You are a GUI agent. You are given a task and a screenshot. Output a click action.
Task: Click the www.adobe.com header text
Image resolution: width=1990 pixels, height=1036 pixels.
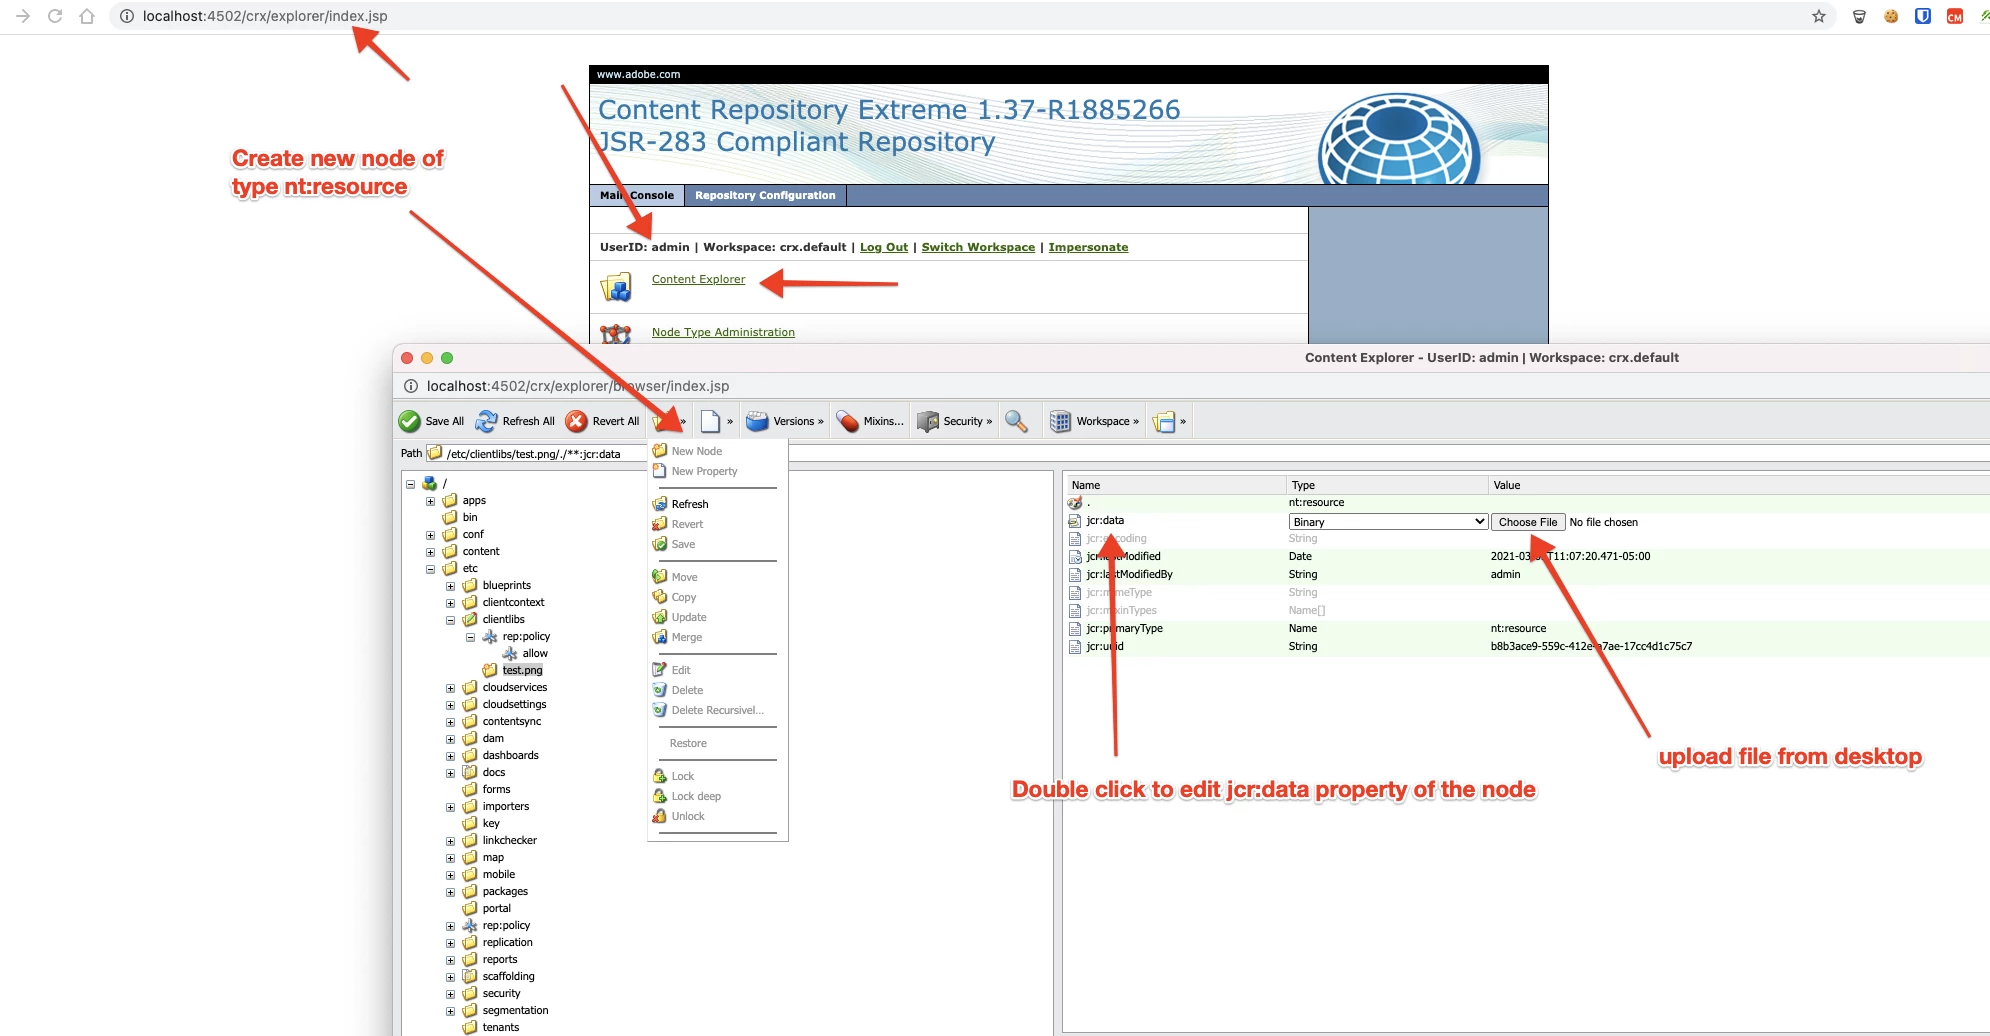pyautogui.click(x=638, y=74)
